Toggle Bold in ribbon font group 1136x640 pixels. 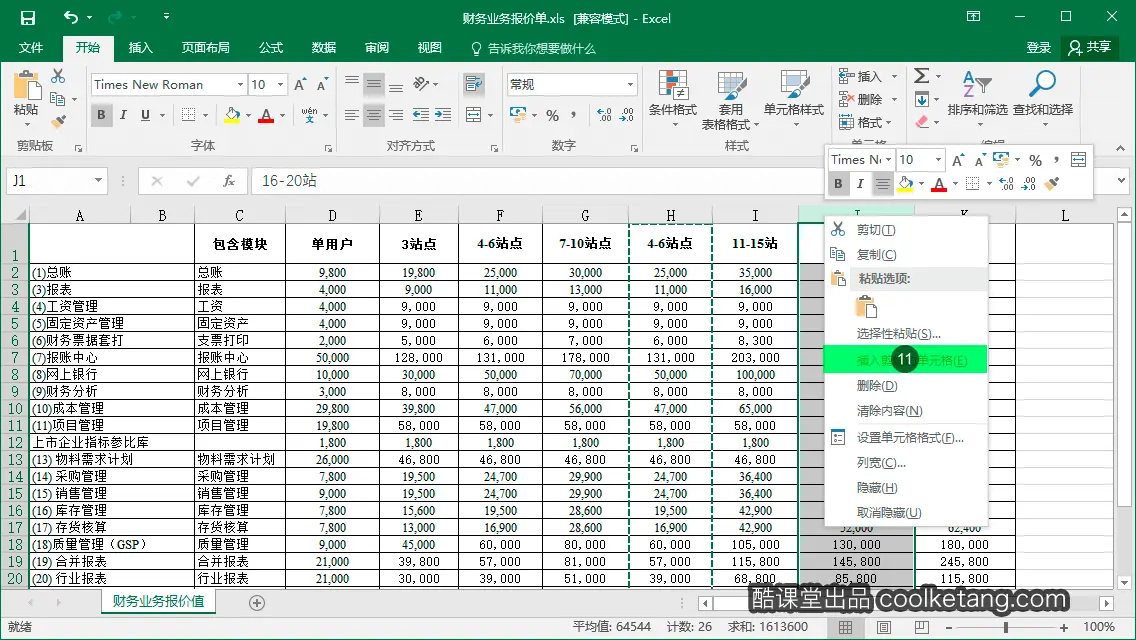pyautogui.click(x=101, y=115)
